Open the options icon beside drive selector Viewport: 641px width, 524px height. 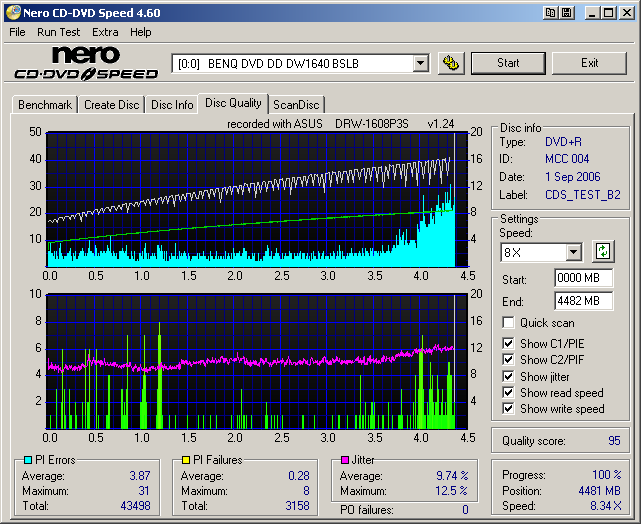coord(451,63)
